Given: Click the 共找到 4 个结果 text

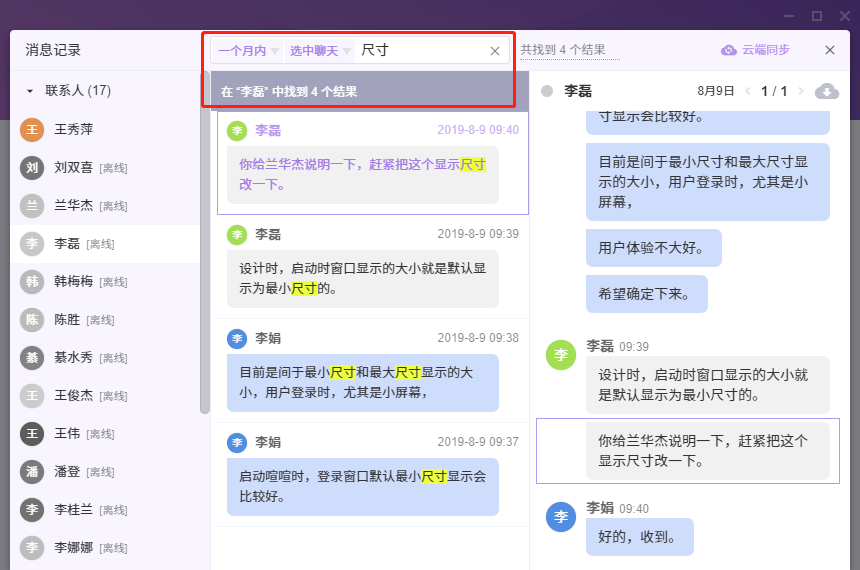Looking at the screenshot, I should tap(563, 50).
